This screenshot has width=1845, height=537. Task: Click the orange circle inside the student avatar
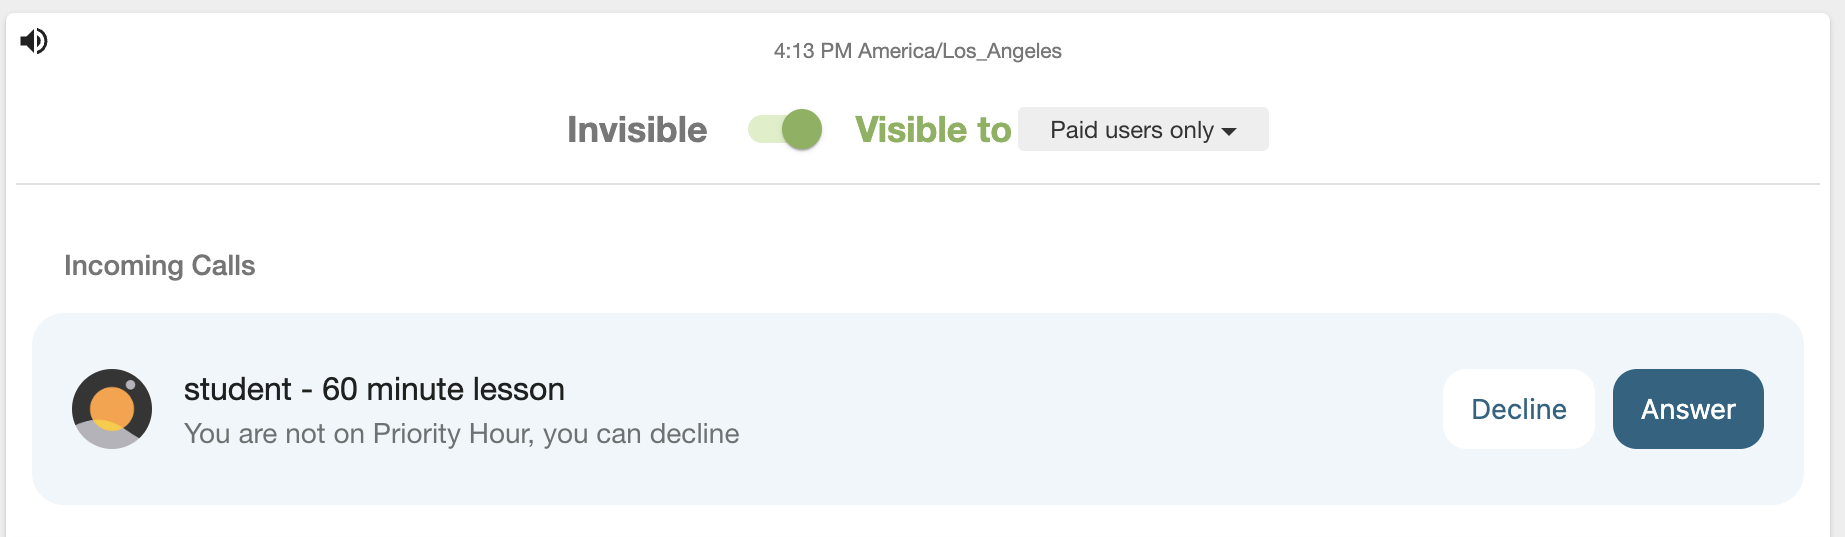point(112,409)
